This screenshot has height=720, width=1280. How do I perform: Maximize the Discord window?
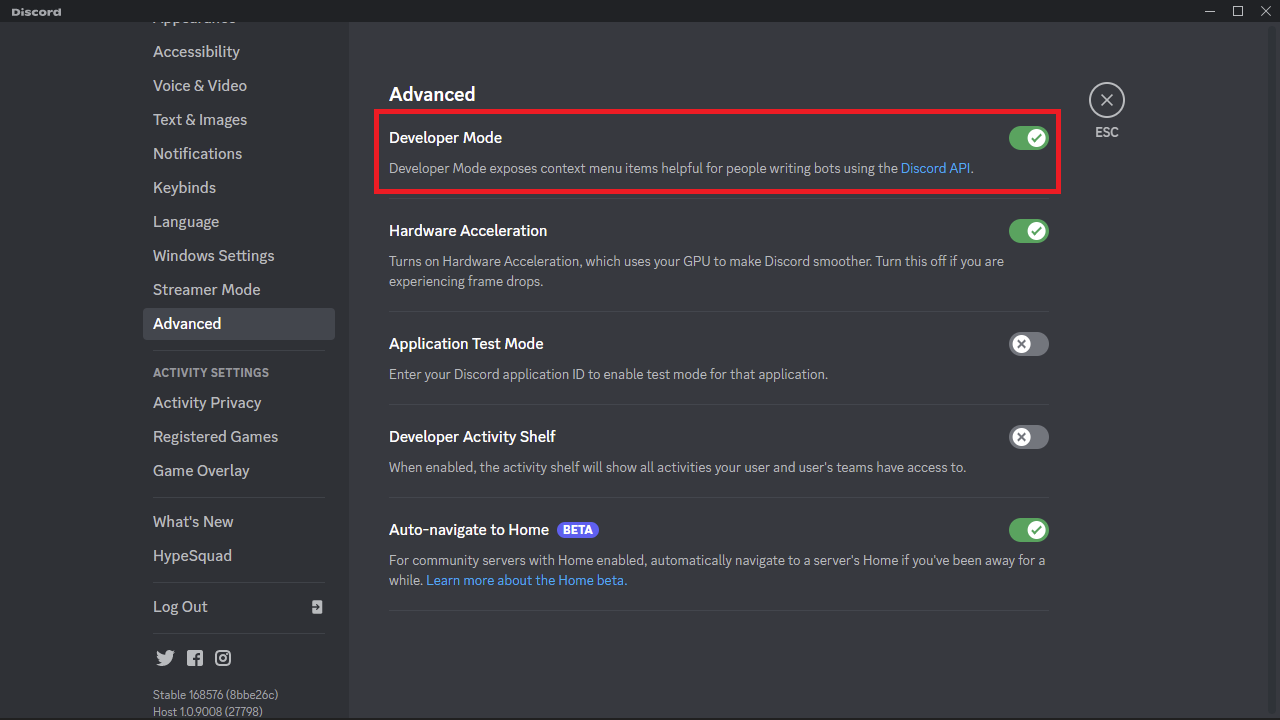pos(1238,11)
